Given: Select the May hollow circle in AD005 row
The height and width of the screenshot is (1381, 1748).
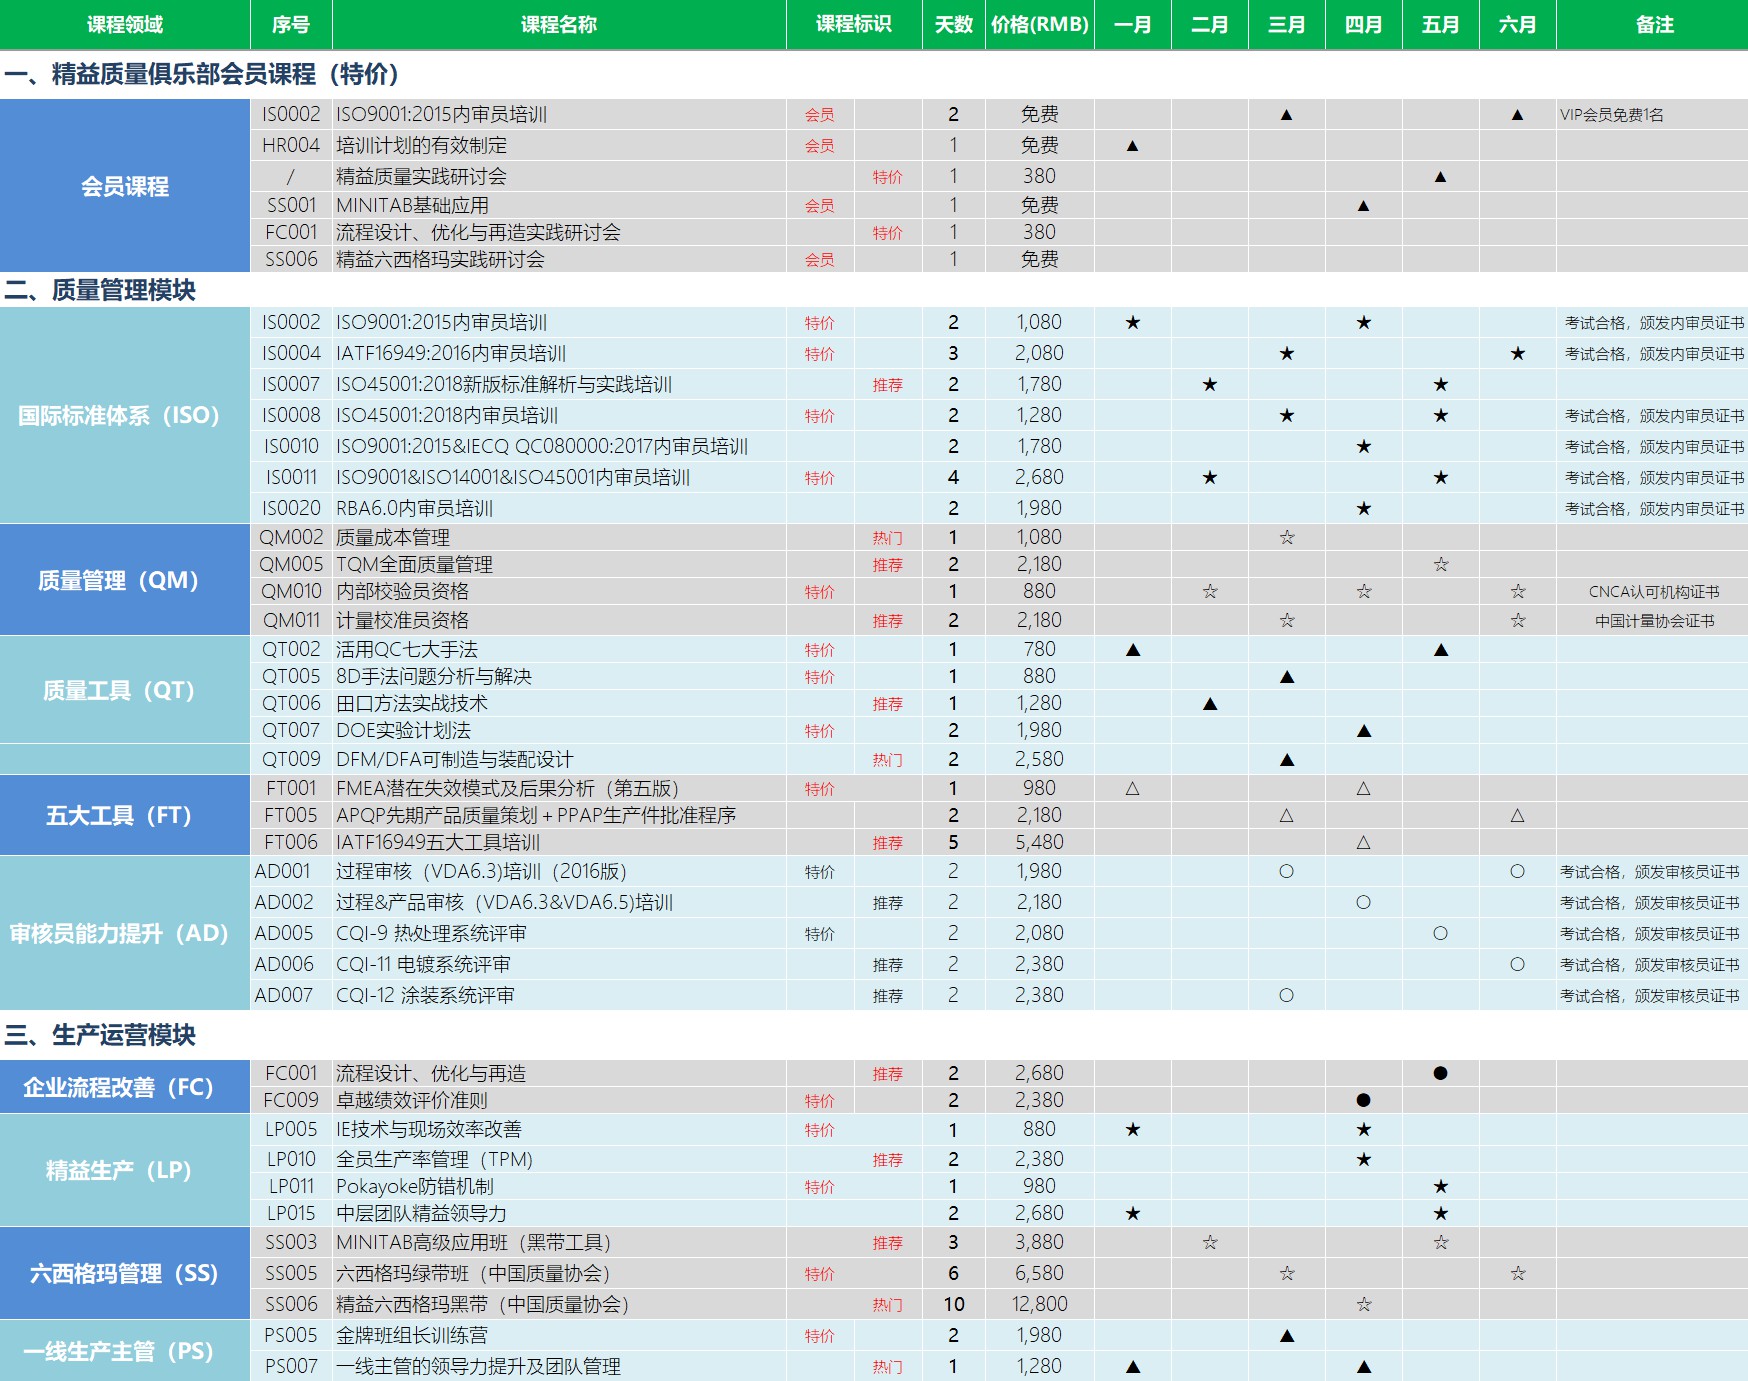Looking at the screenshot, I should (1440, 933).
